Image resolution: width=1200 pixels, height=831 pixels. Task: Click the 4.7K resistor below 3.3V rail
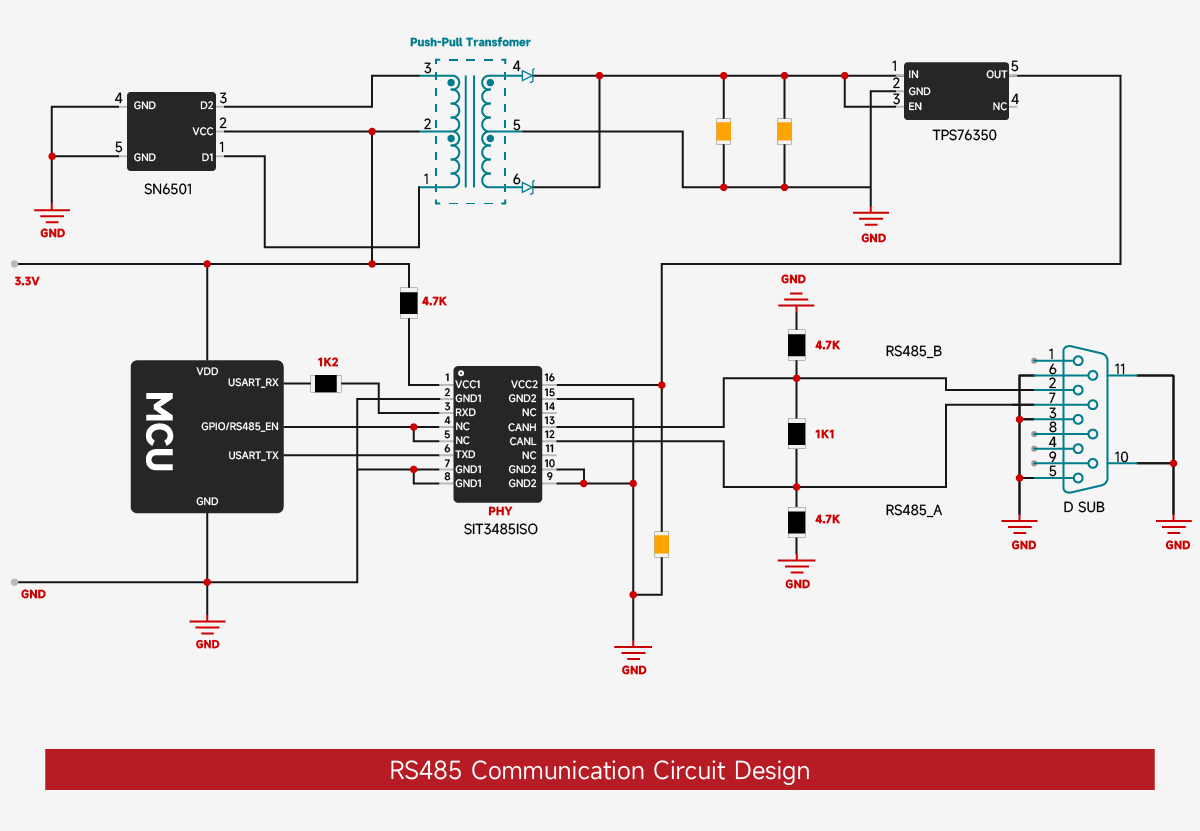[408, 302]
